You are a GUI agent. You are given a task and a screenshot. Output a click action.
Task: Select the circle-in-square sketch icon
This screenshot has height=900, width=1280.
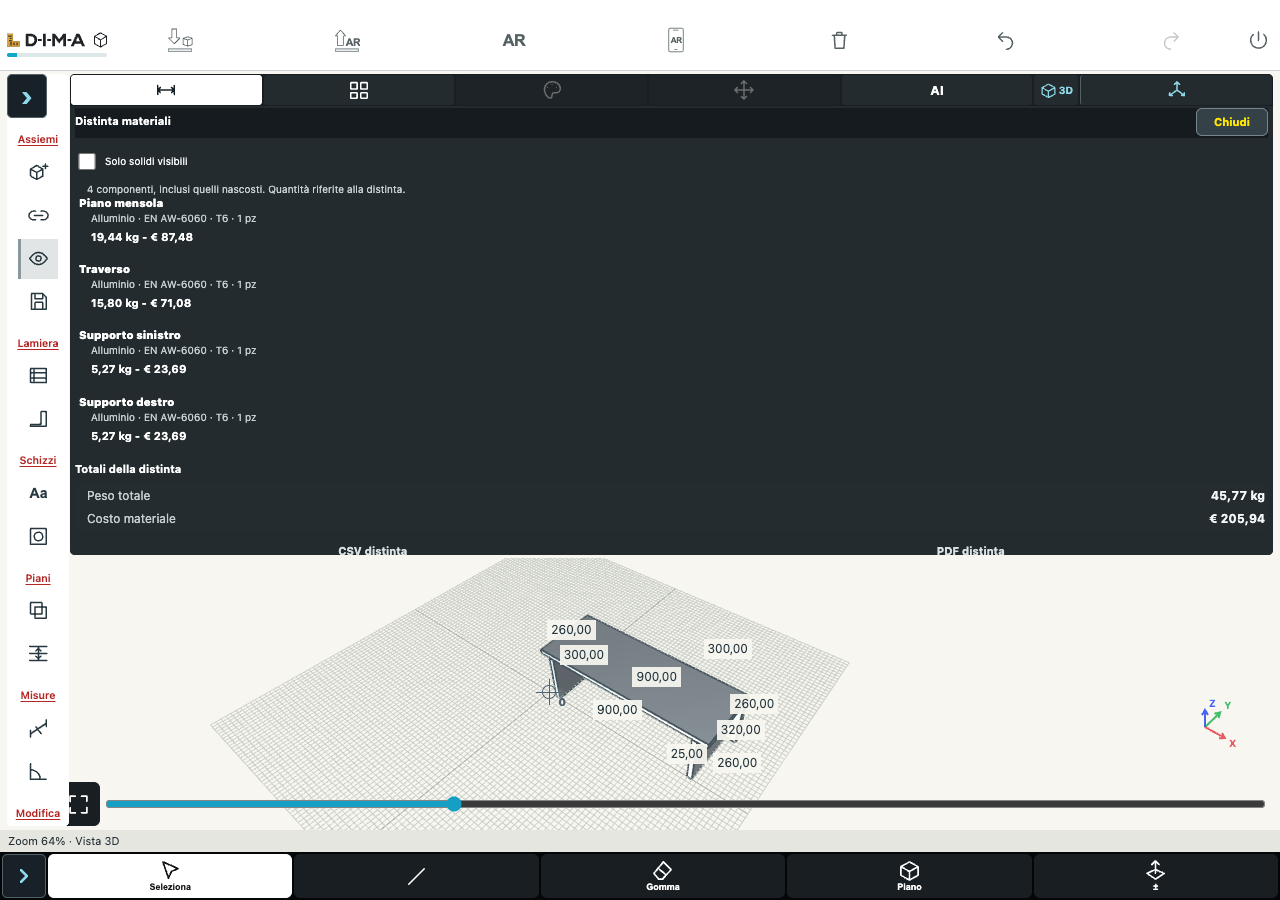click(38, 537)
